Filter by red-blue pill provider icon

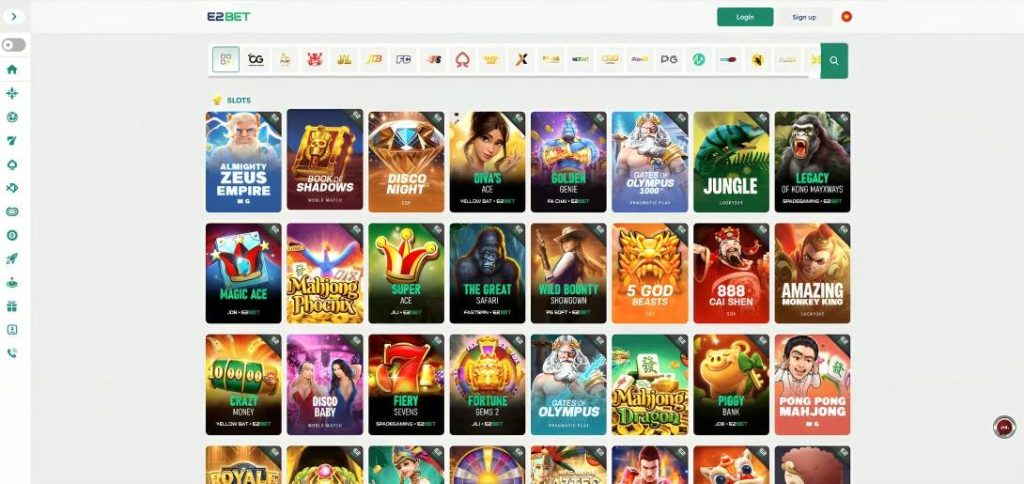(728, 59)
